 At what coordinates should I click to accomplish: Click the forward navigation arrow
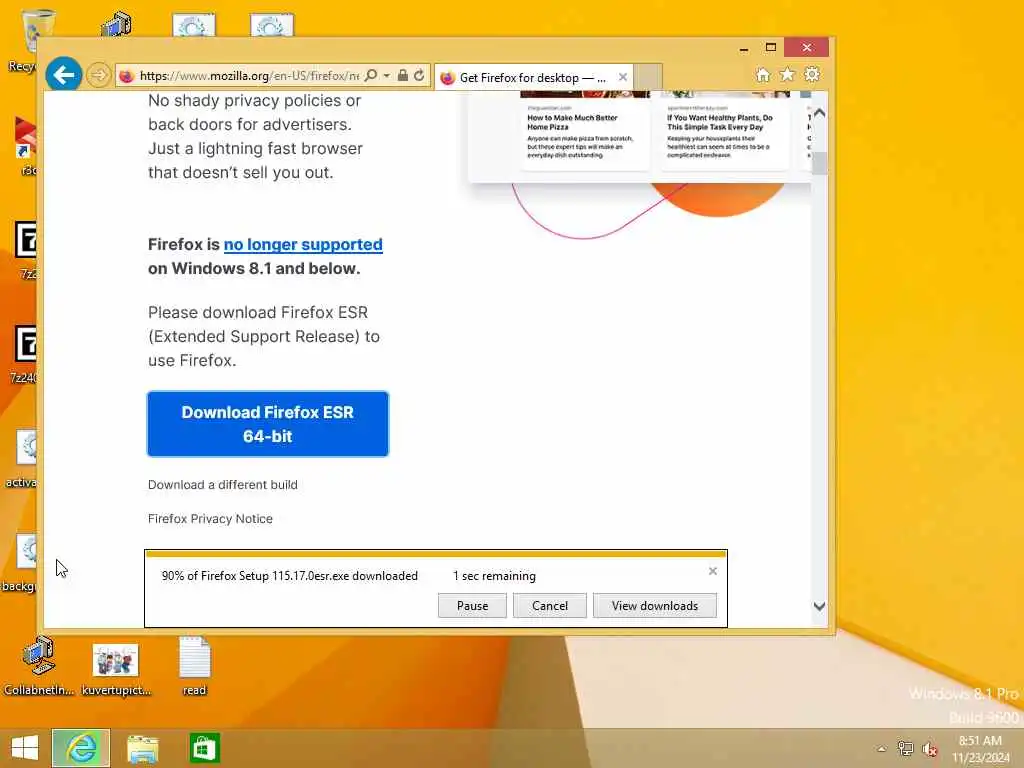[x=99, y=76]
